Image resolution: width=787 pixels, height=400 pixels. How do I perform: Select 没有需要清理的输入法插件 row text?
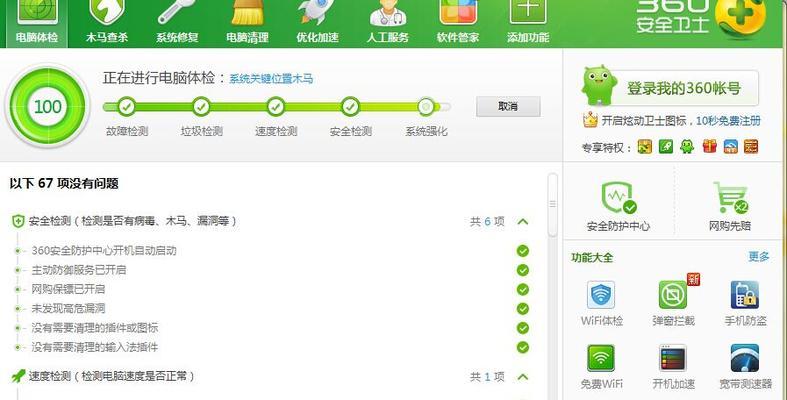95,347
